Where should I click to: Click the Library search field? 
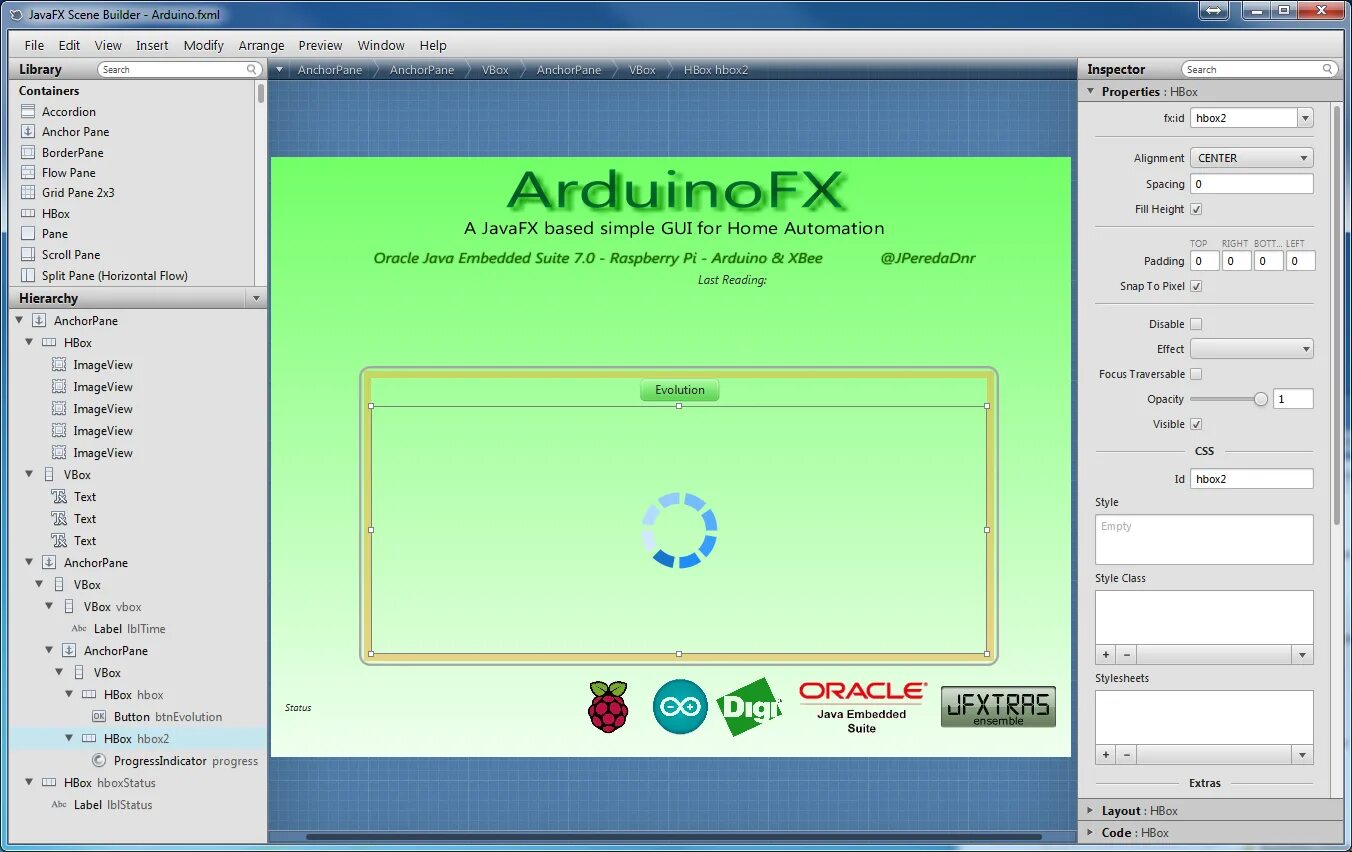pos(180,69)
